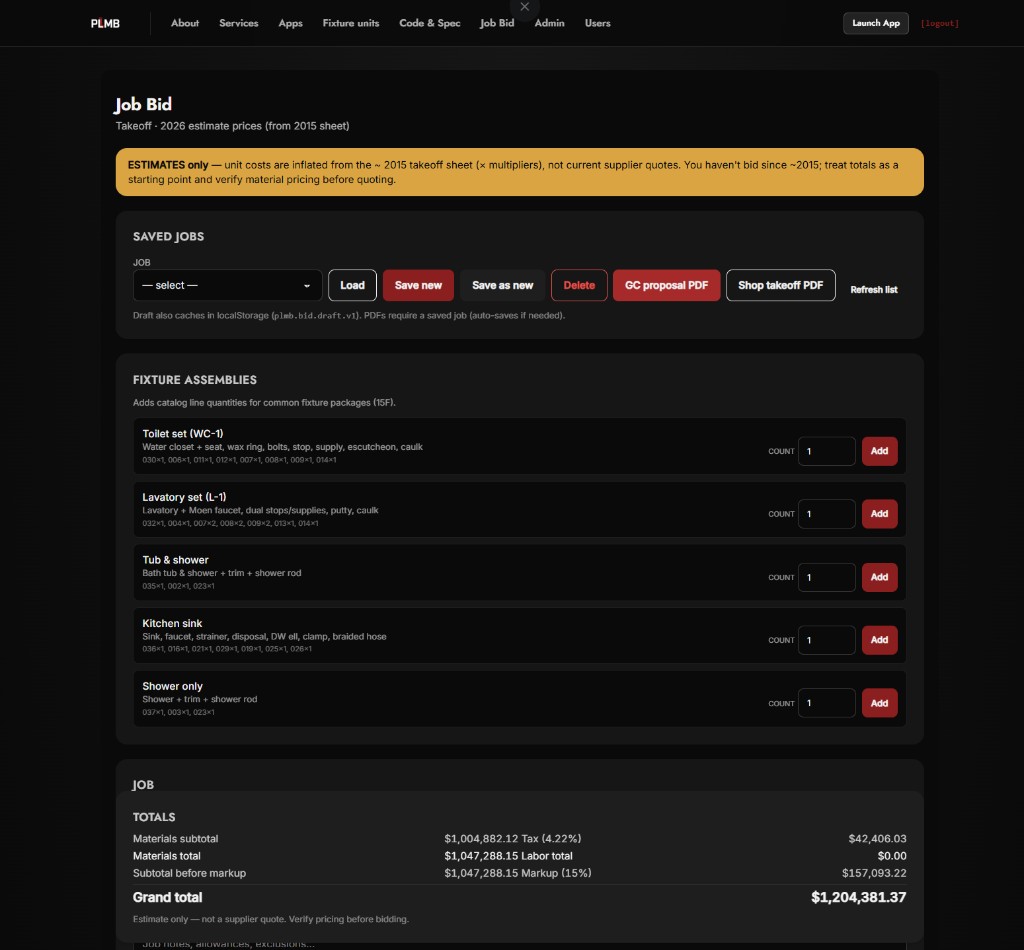This screenshot has height=950, width=1024.
Task: Click the red Save new button
Action: [418, 285]
